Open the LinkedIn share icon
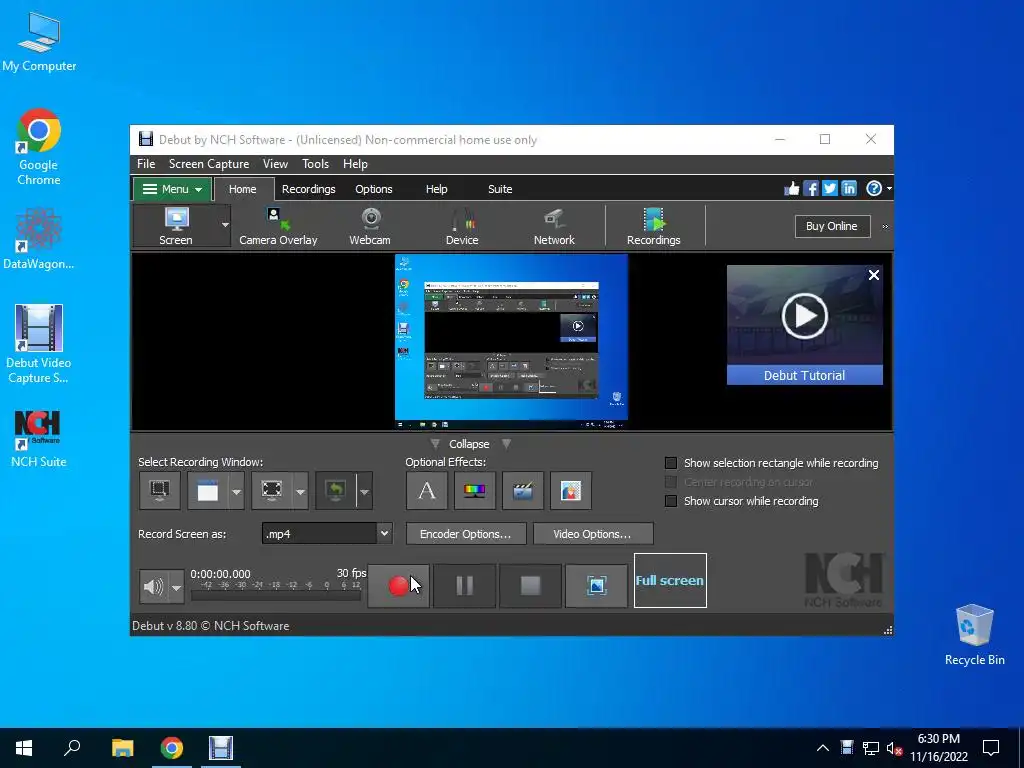This screenshot has height=768, width=1024. [848, 189]
